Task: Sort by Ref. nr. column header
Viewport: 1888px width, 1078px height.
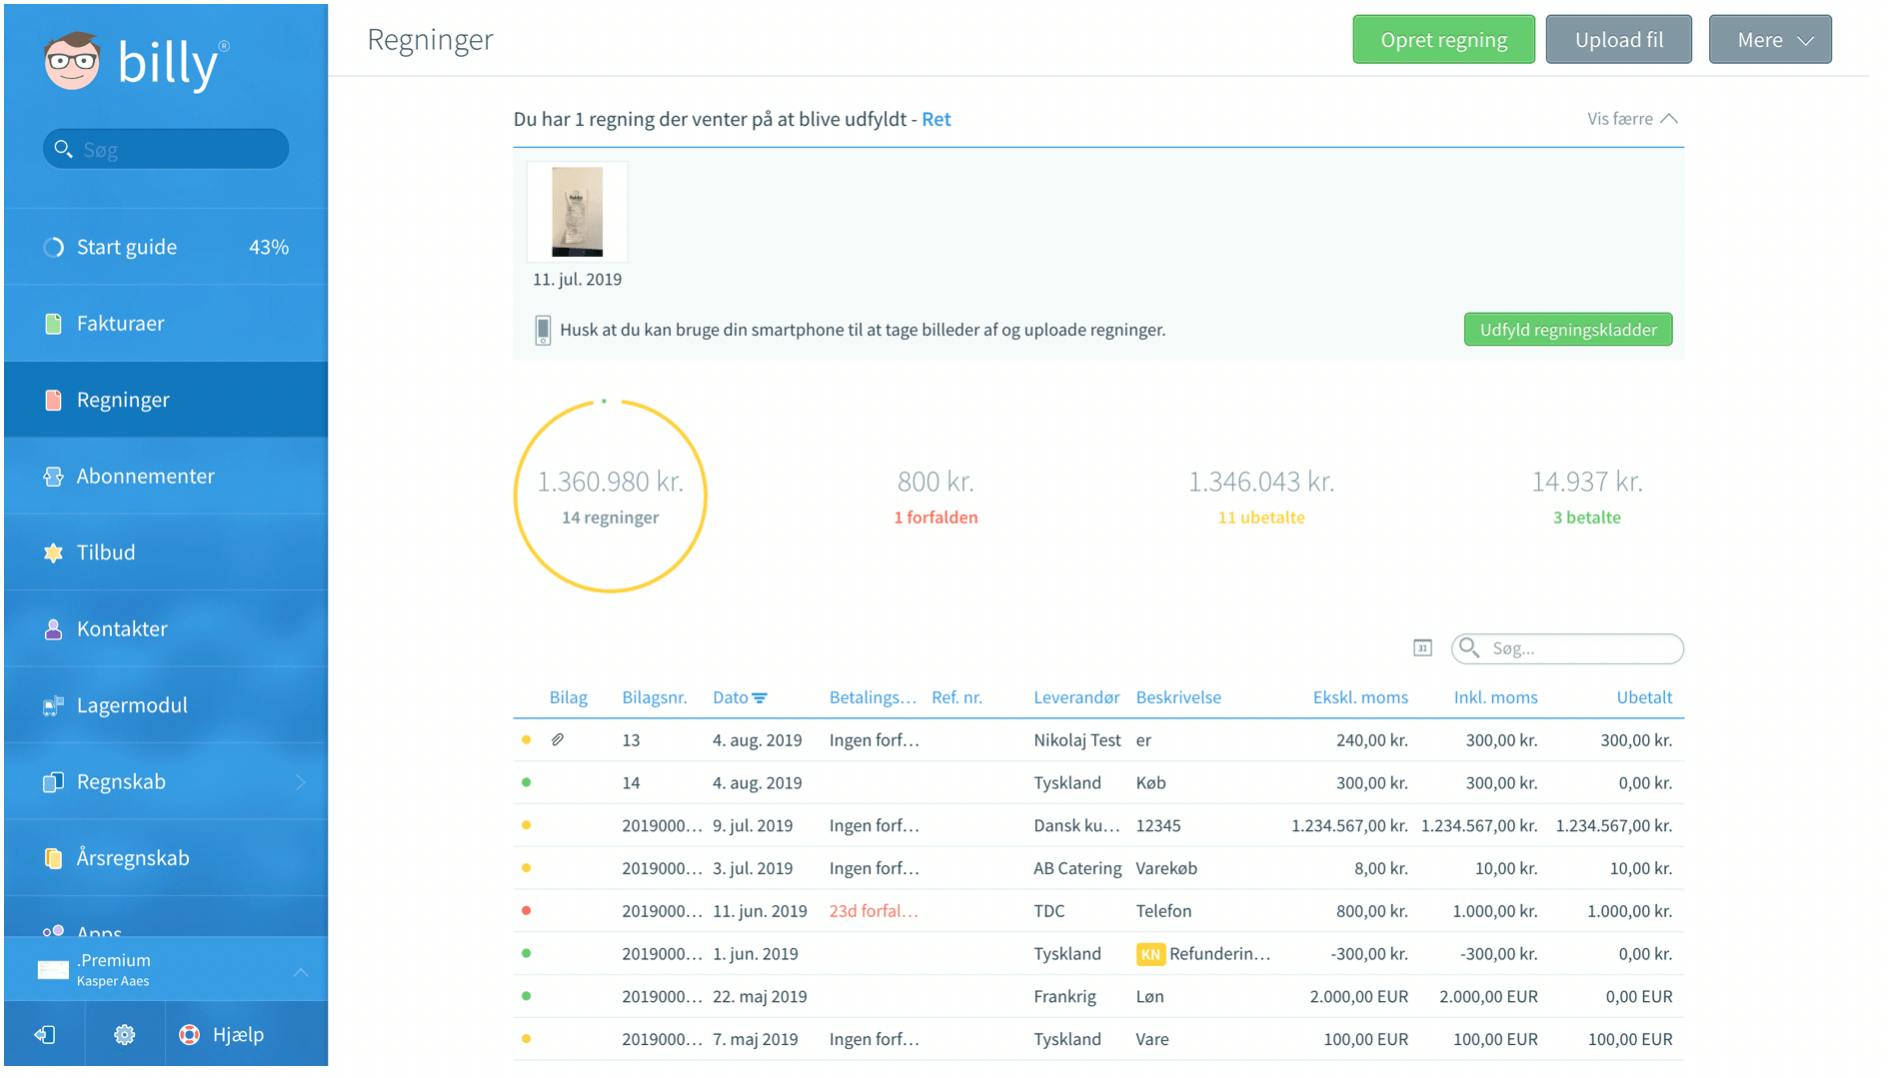Action: pyautogui.click(x=957, y=698)
